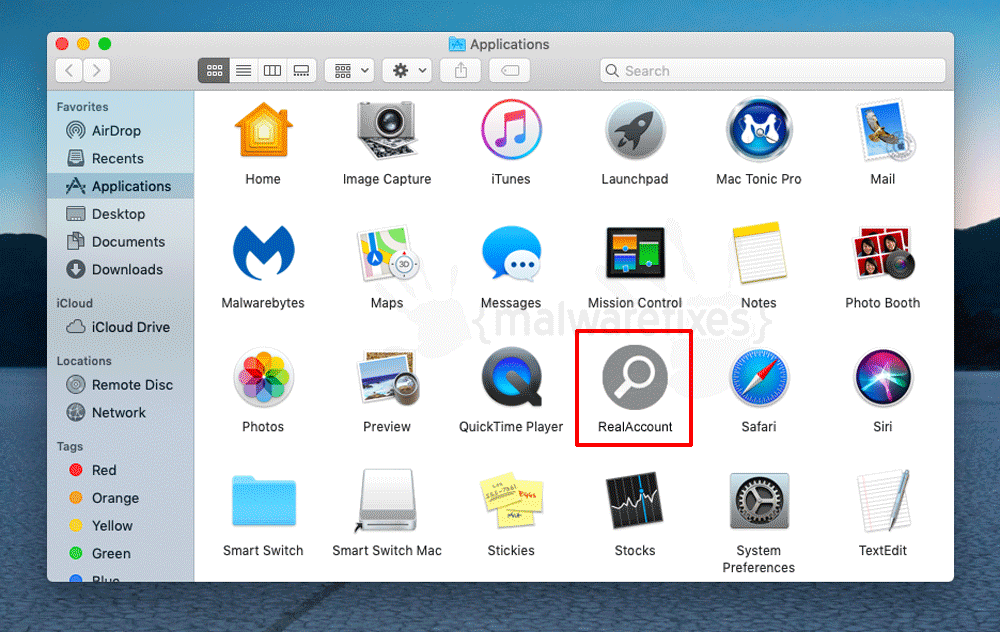Switch to list view
Screen dimensions: 1000x632
tap(243, 70)
